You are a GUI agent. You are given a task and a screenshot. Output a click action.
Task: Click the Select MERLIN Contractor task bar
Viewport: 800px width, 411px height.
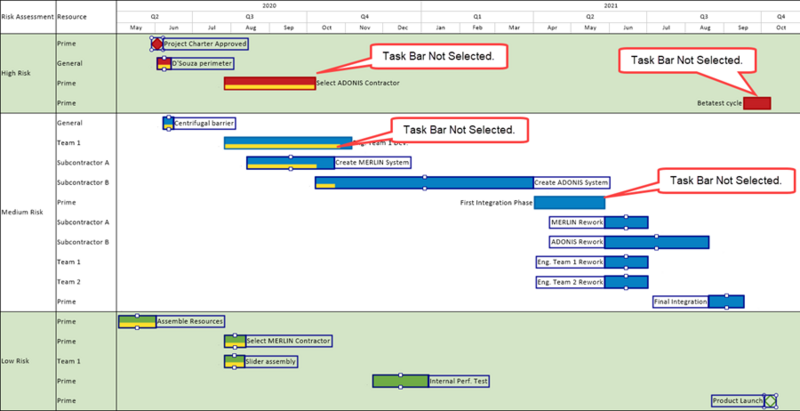point(235,341)
